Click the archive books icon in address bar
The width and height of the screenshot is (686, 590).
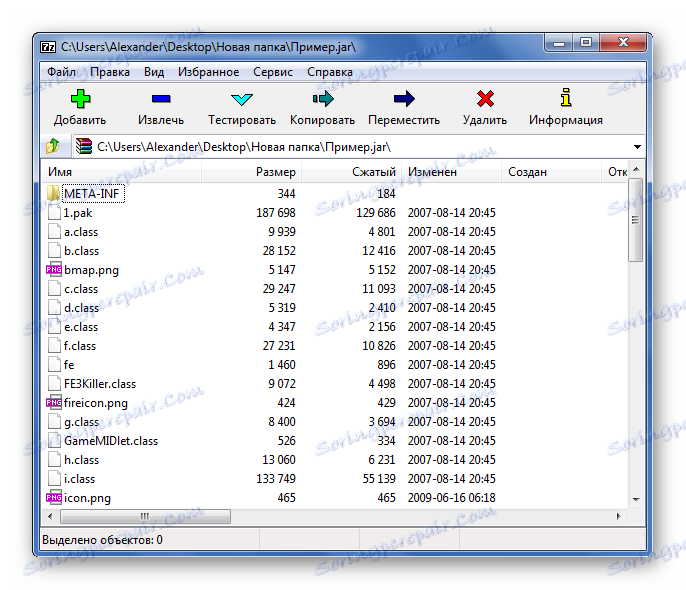(x=84, y=146)
